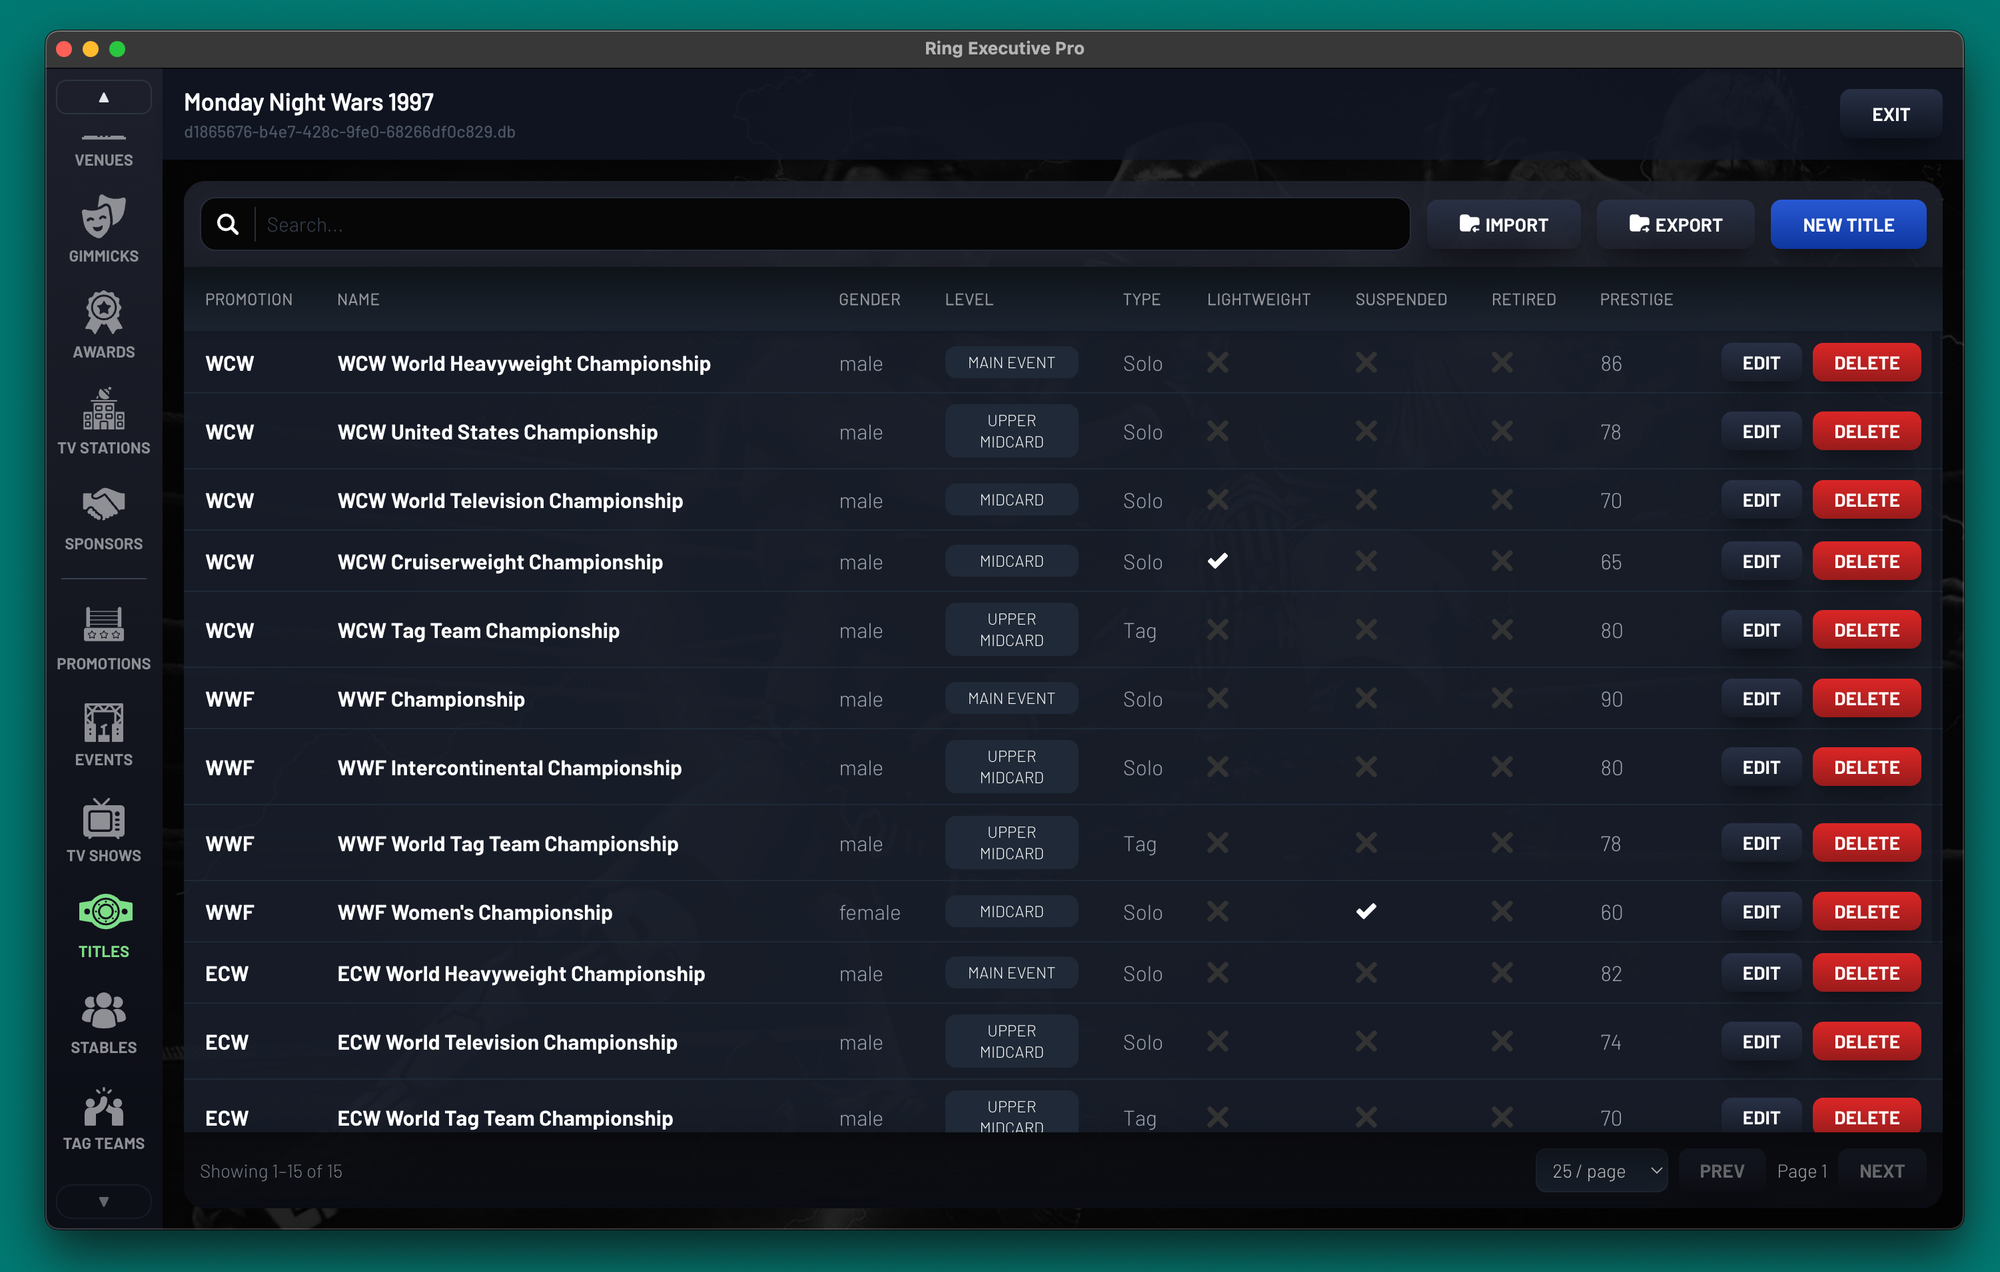The height and width of the screenshot is (1272, 2000).
Task: Toggle Retired for WCW Tag Team Championship
Action: coord(1502,630)
